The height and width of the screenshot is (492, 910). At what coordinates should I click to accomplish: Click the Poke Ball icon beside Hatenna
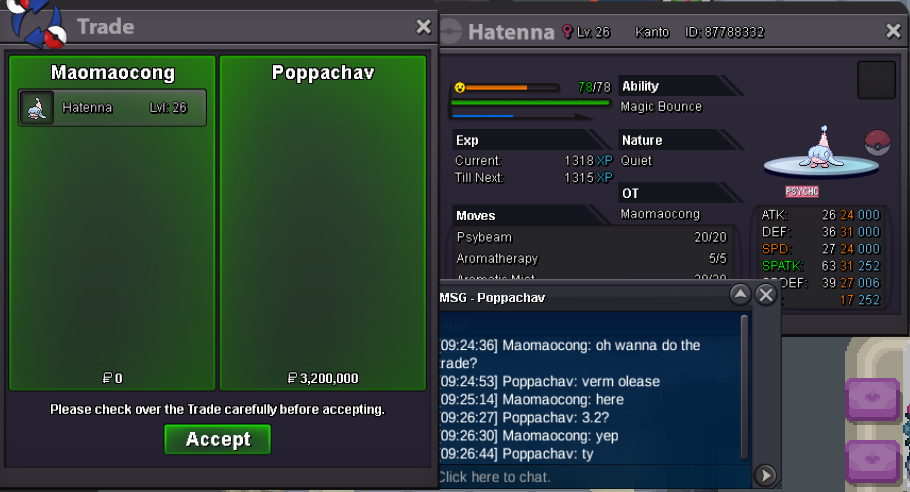click(x=877, y=141)
